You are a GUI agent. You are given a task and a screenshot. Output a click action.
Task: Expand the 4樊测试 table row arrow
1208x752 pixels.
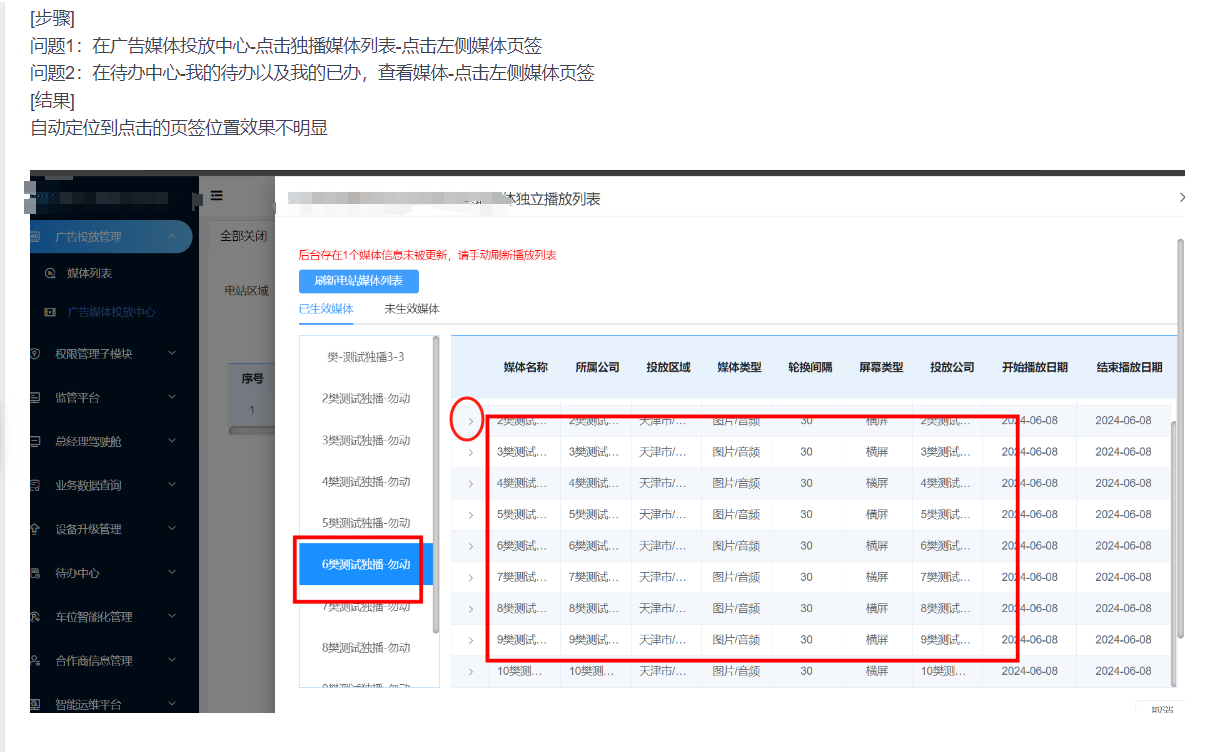coord(471,483)
